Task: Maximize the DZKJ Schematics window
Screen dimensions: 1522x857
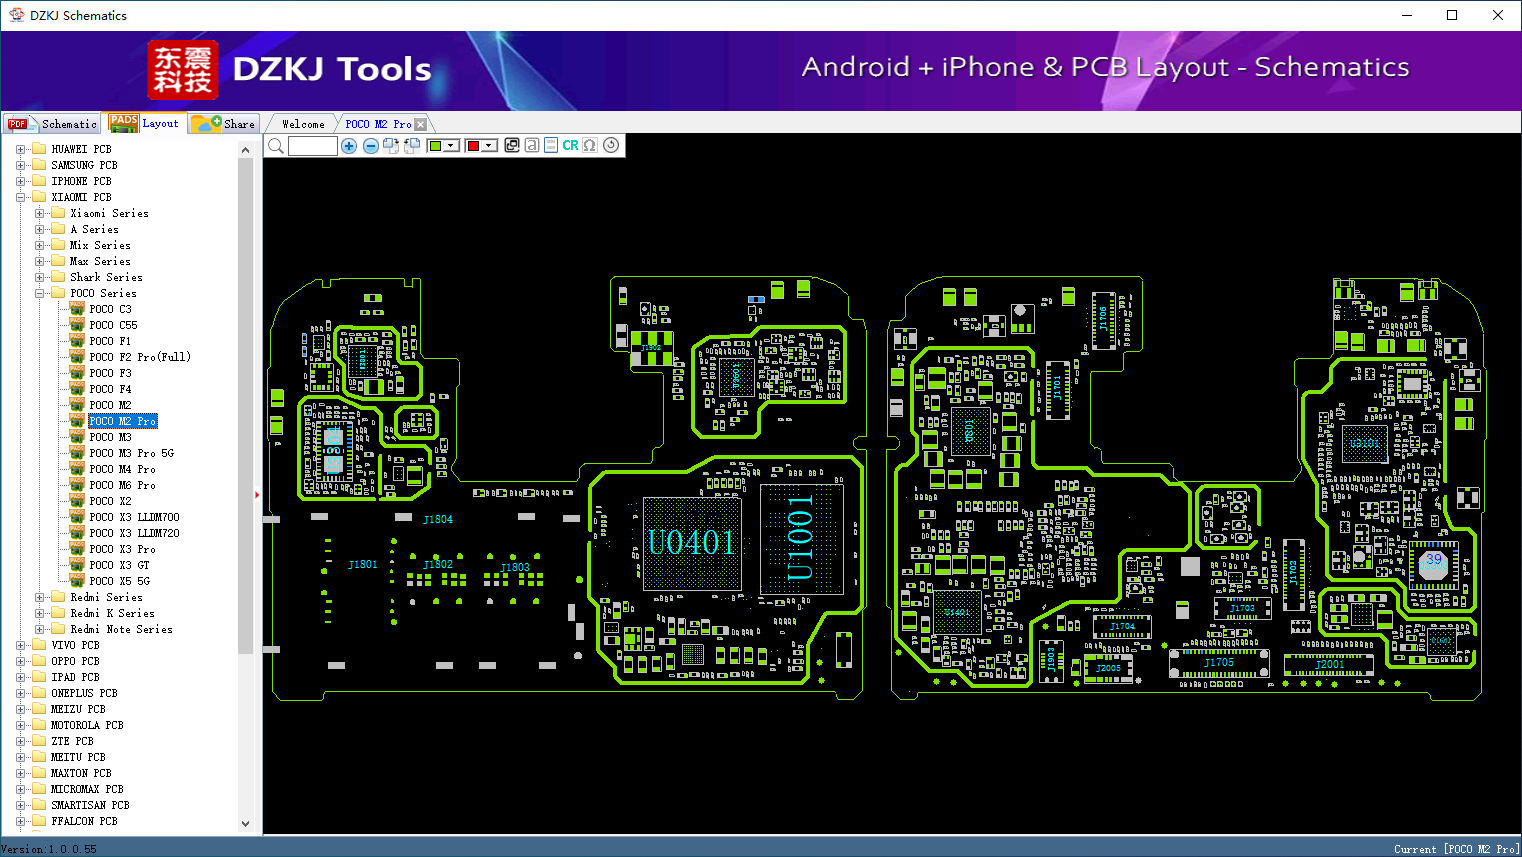Action: [1452, 15]
